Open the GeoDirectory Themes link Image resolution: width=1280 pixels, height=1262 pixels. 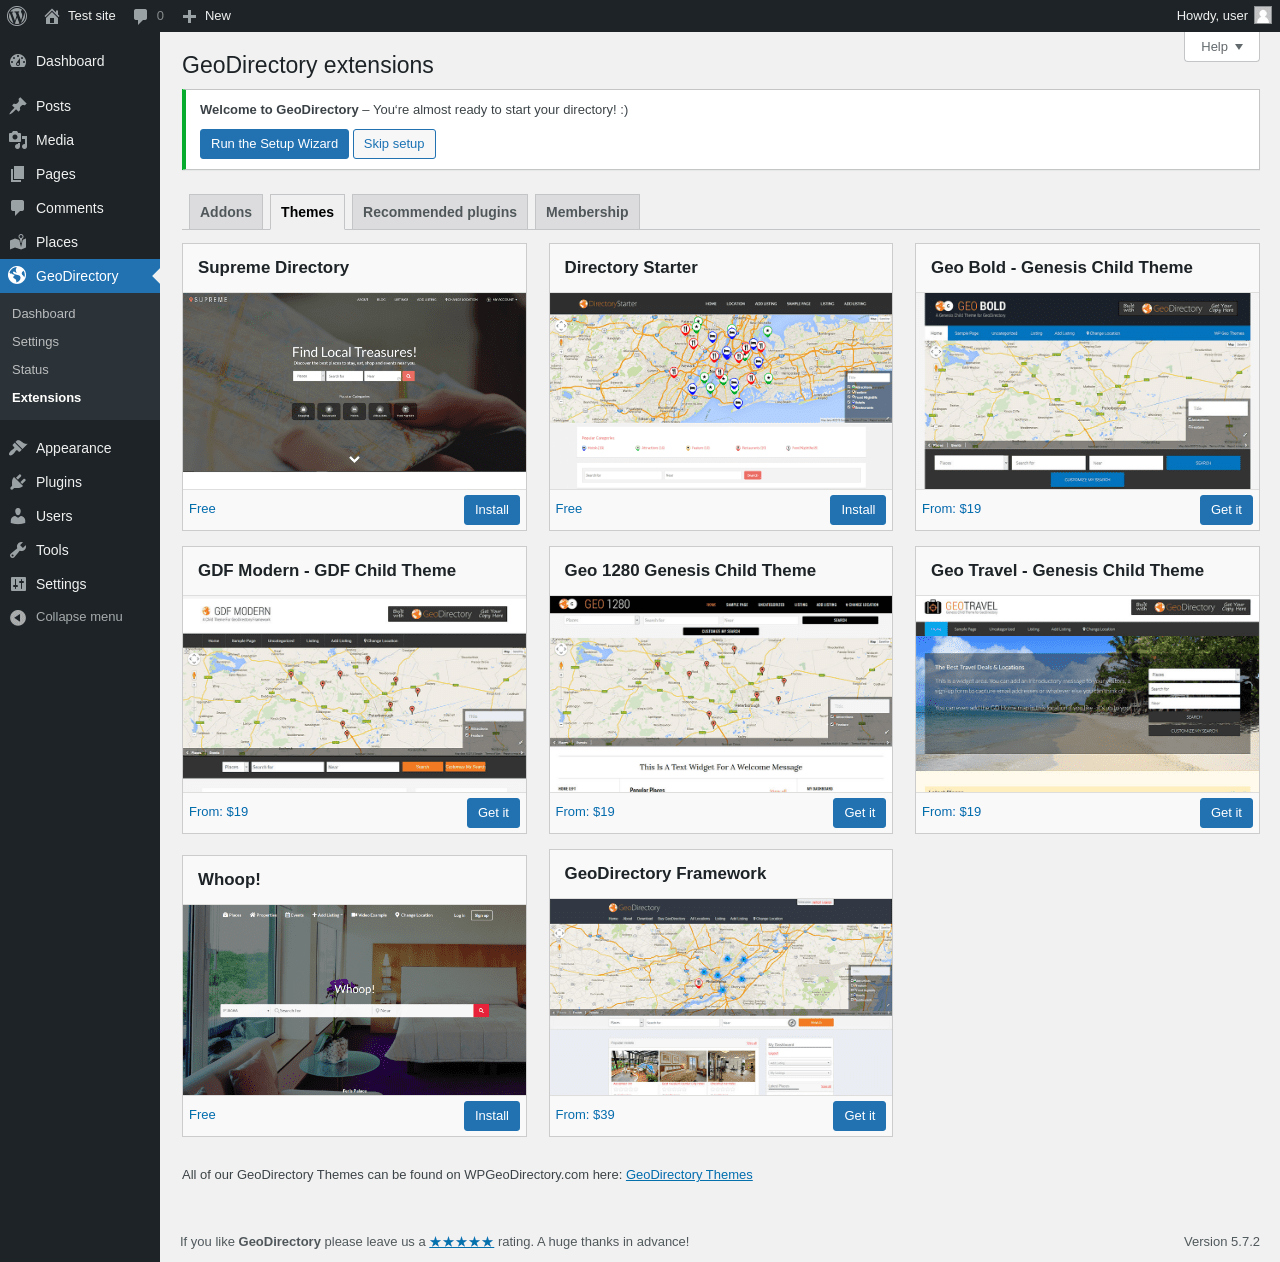pyautogui.click(x=689, y=1175)
